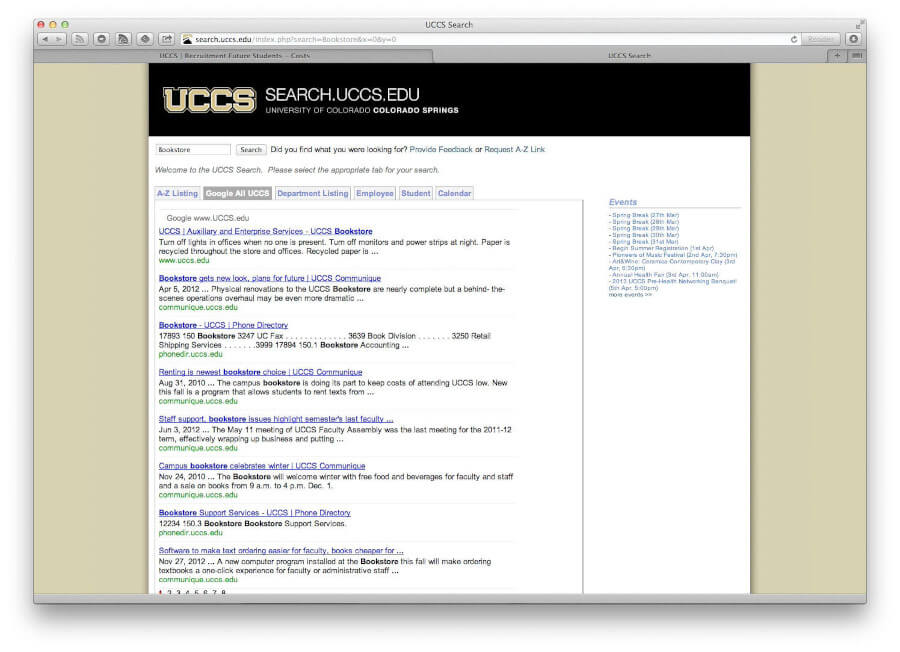Go back with the browser back arrow
Image resolution: width=900 pixels, height=652 pixels.
coord(45,40)
